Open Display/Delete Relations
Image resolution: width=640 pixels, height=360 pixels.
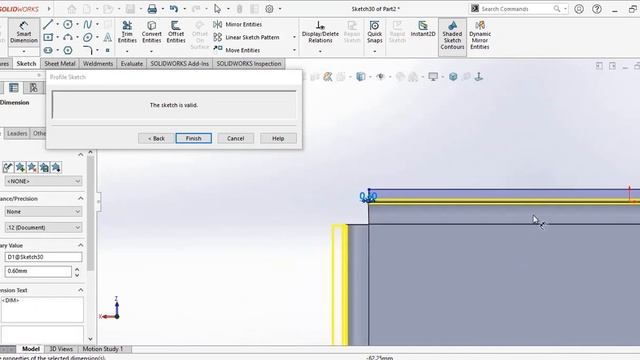[320, 32]
